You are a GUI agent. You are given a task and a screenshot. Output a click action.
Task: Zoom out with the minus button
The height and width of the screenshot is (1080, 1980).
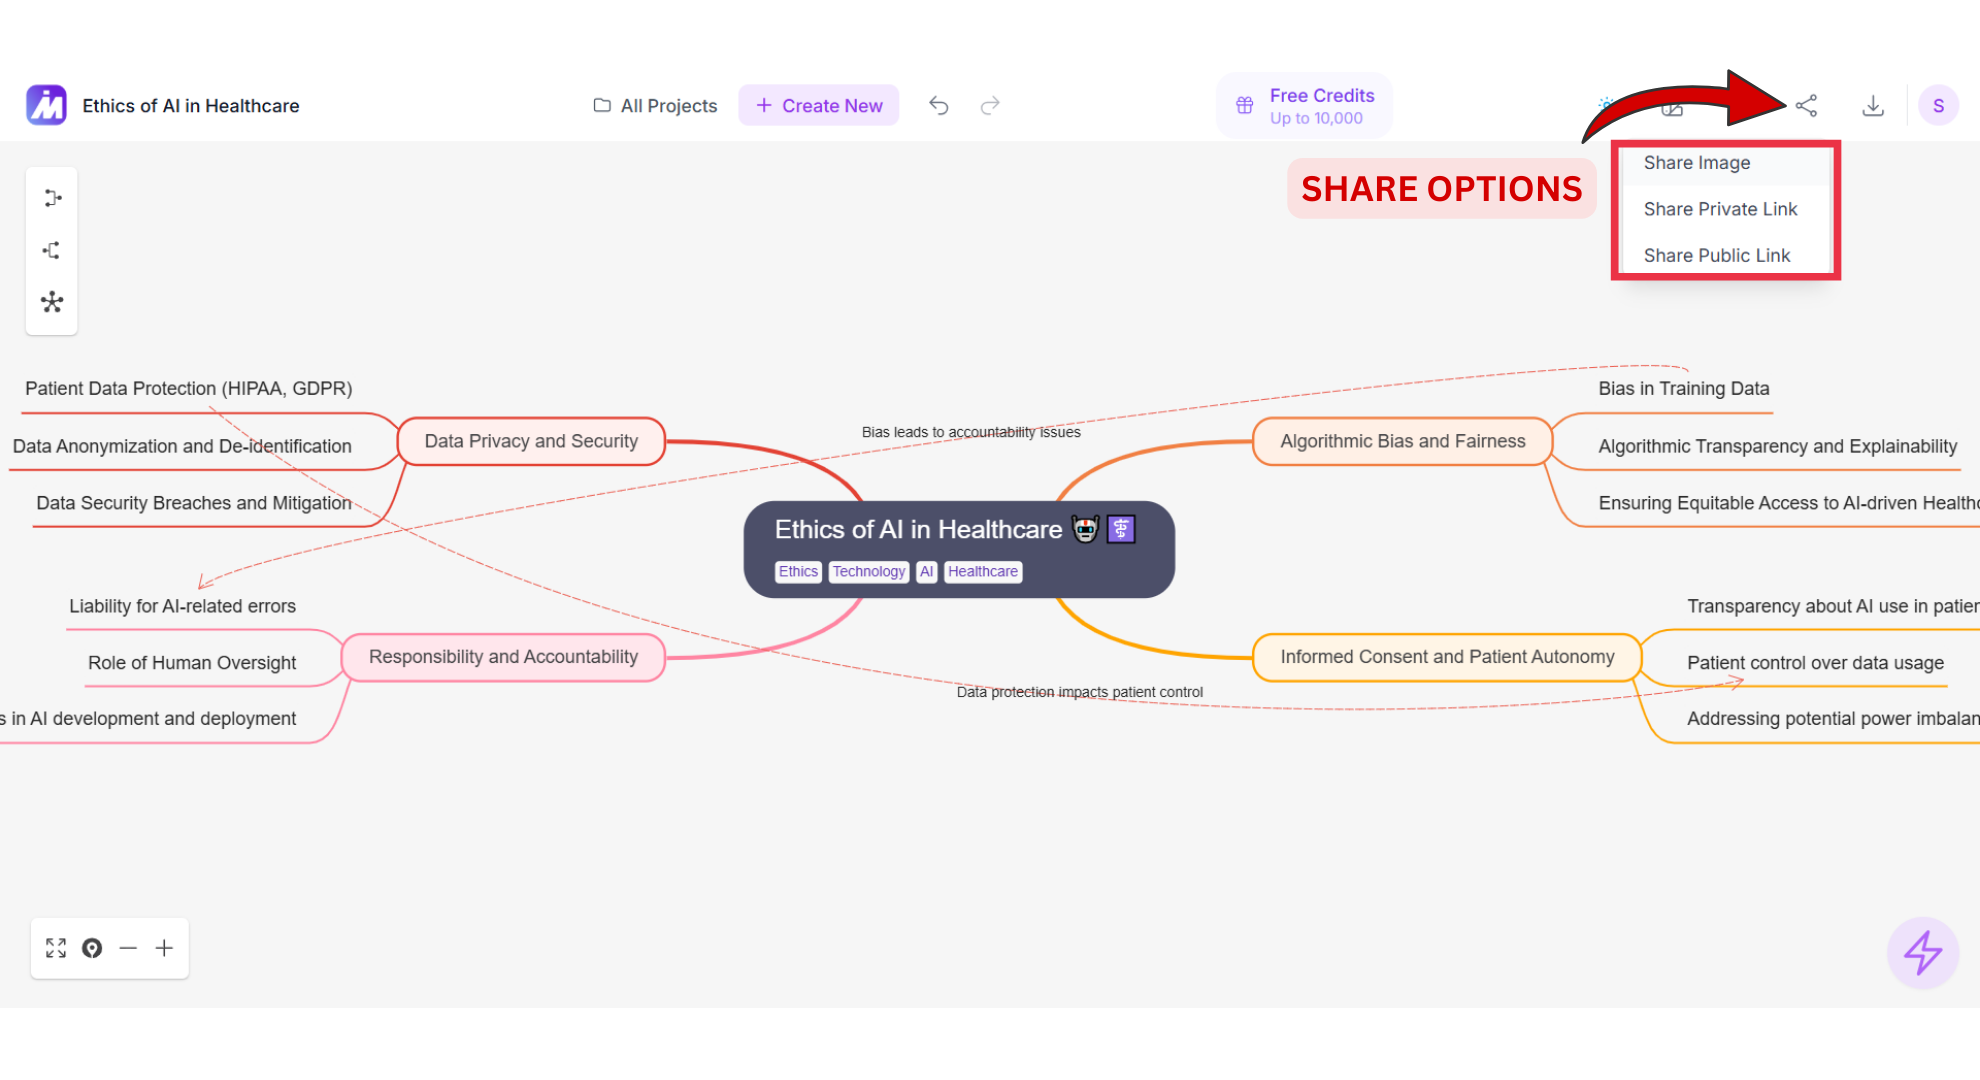tap(128, 948)
